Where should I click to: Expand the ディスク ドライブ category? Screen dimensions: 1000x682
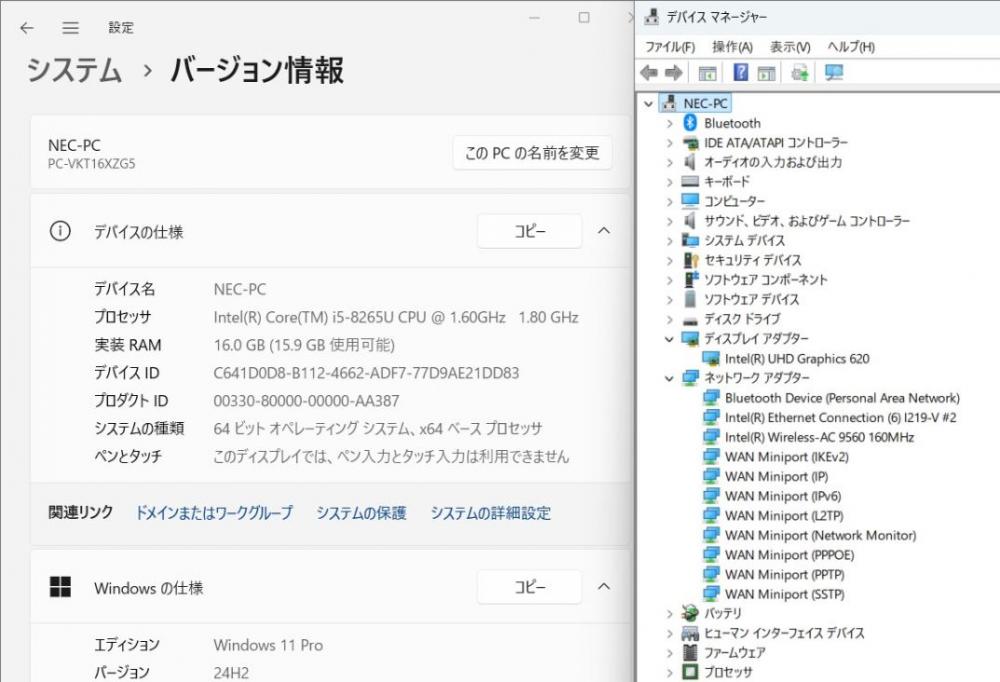tap(670, 319)
